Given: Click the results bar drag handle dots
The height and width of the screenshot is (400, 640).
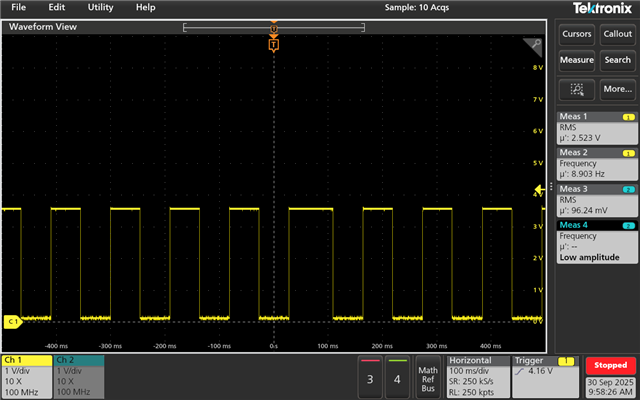Looking at the screenshot, I should point(551,187).
